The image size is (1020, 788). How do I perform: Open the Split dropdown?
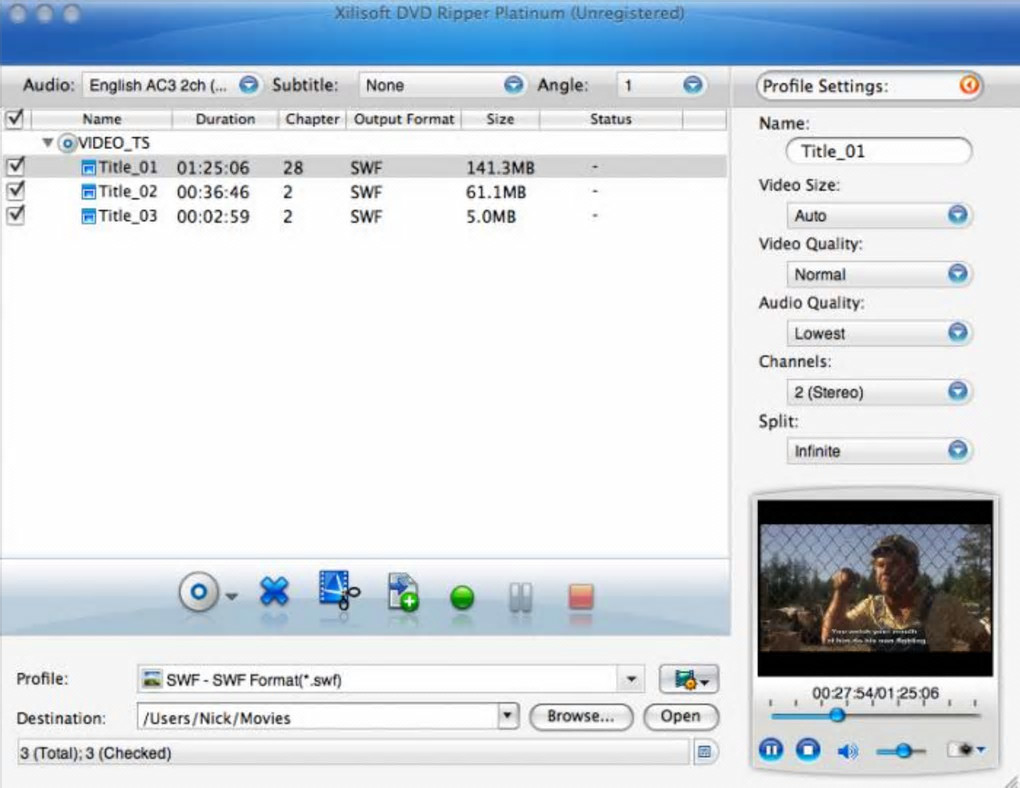pos(879,450)
